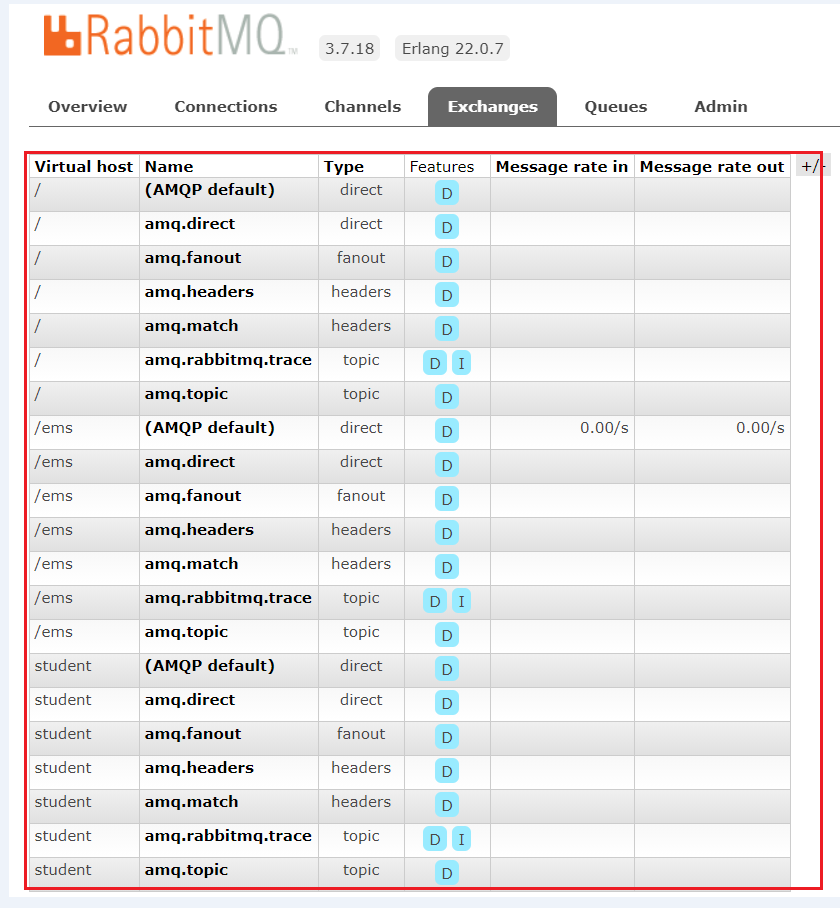Click D badge of /ems amq.fanout row

tap(447, 499)
